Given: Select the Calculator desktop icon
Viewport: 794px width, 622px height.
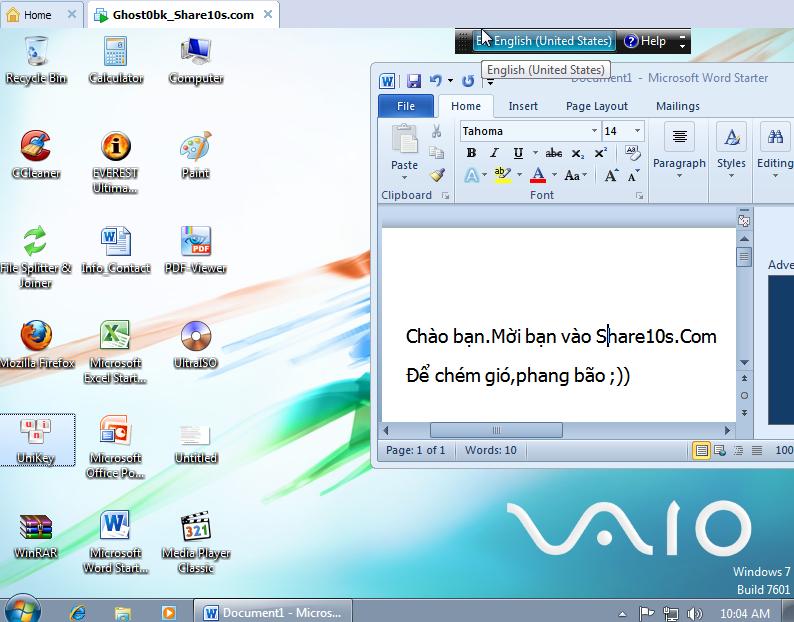Looking at the screenshot, I should pyautogui.click(x=115, y=60).
